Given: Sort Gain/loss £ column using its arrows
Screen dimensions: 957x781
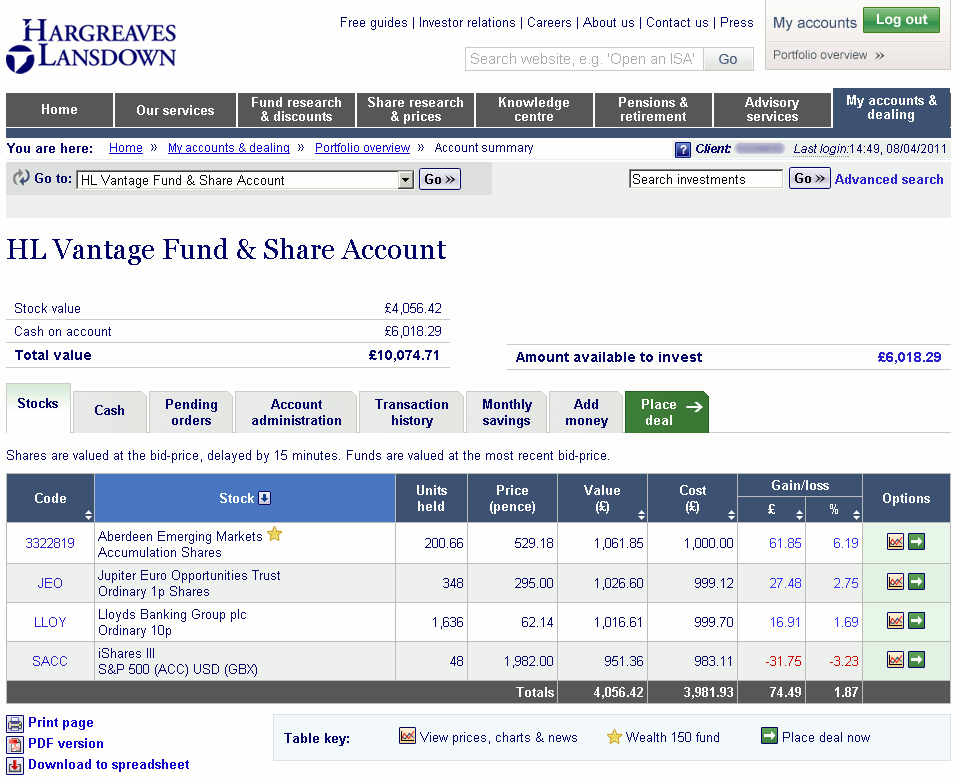Looking at the screenshot, I should point(800,514).
